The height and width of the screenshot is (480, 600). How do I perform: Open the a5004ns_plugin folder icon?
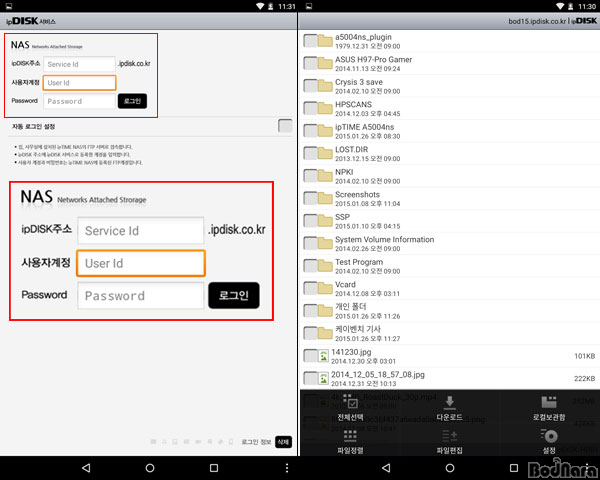[x=325, y=41]
